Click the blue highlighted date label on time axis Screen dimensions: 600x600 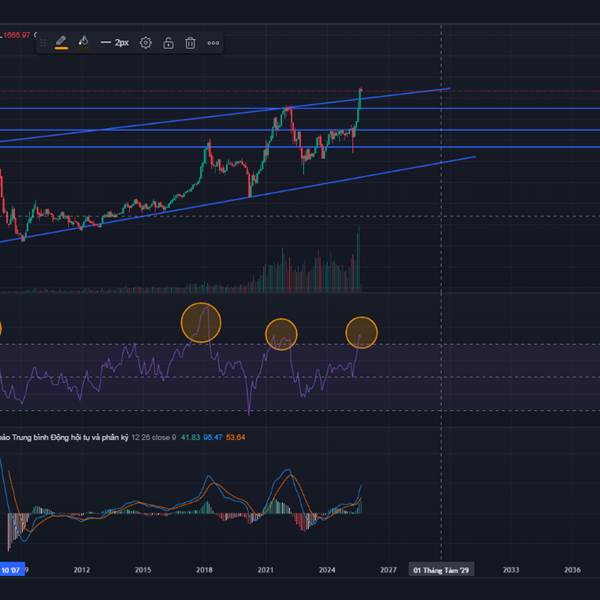(12, 570)
